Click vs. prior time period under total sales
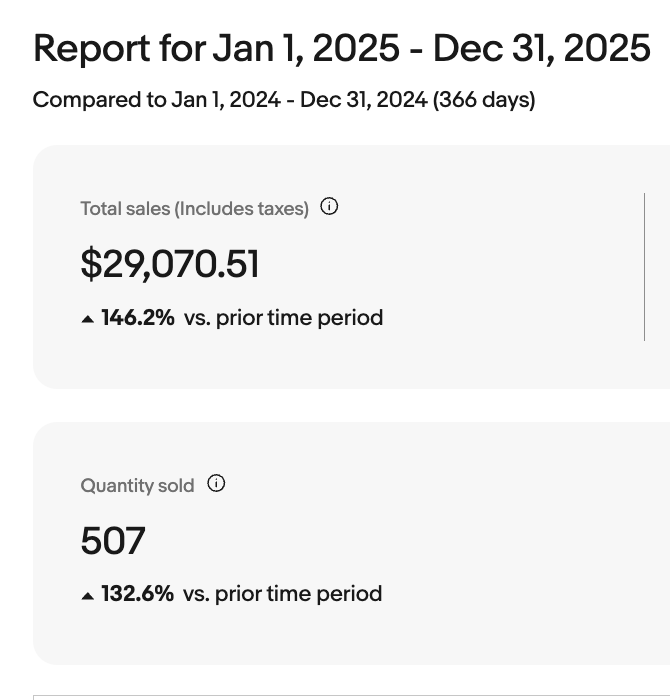 coord(283,318)
